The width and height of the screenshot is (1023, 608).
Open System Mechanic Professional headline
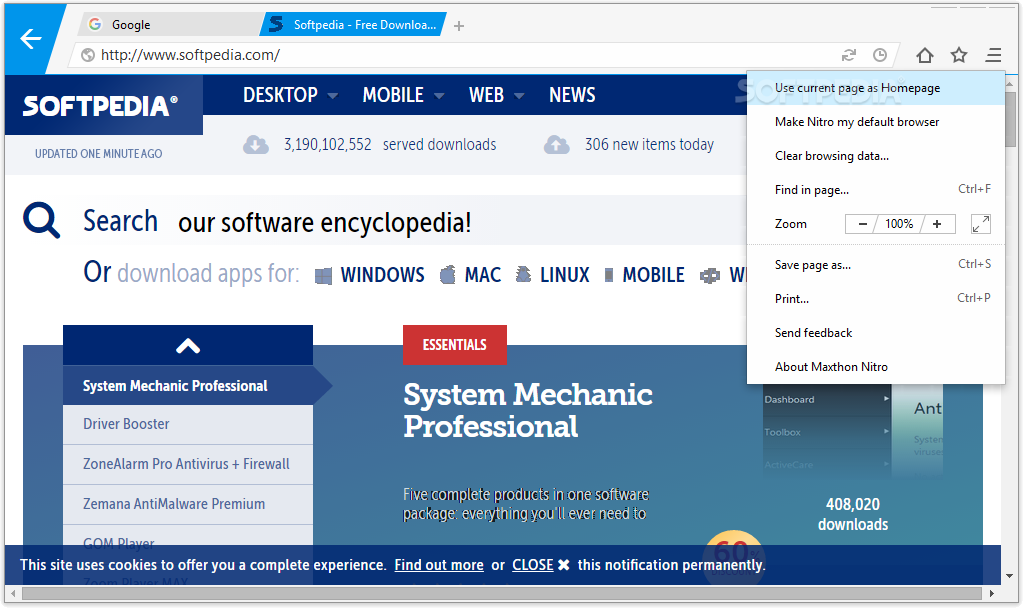pyautogui.click(x=528, y=410)
